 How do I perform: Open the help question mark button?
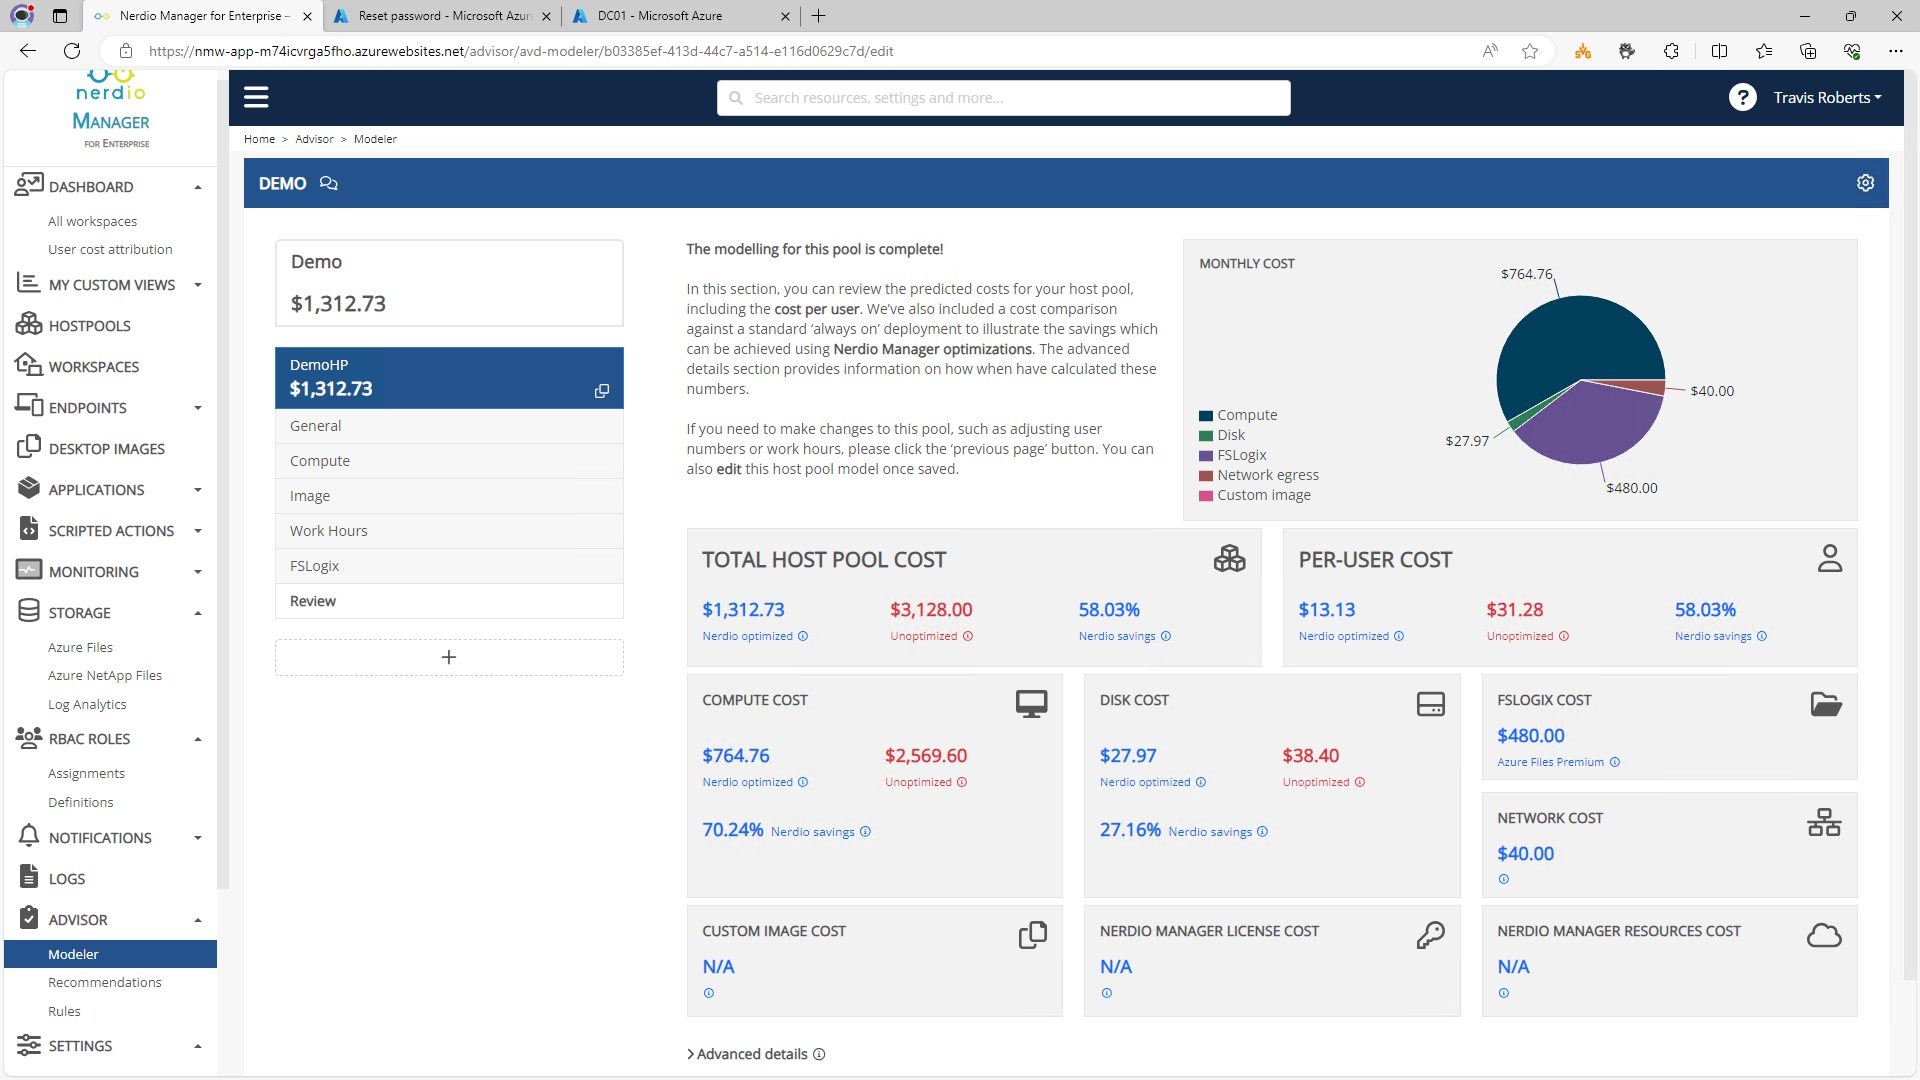(1743, 97)
